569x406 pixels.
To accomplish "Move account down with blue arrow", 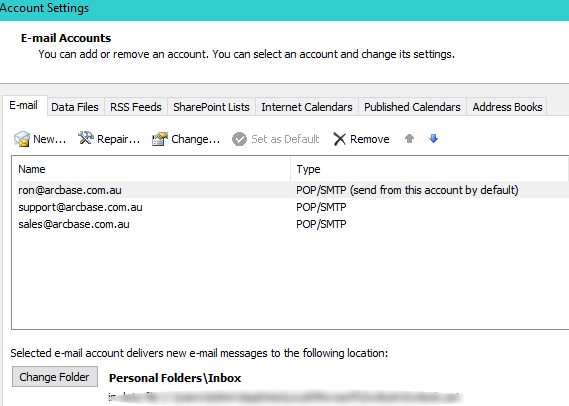I will coord(433,139).
